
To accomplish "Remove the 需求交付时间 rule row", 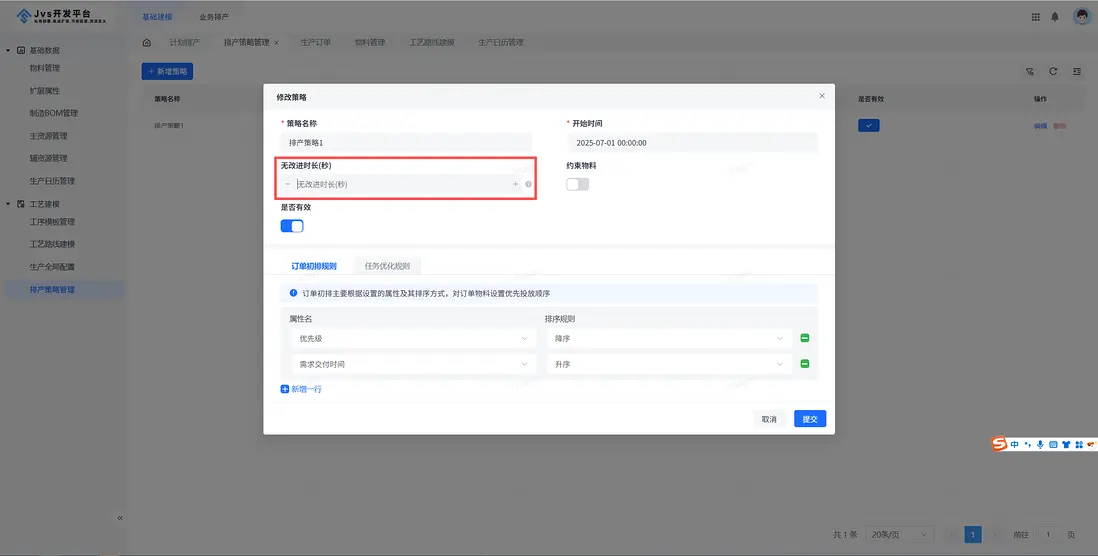I will tap(805, 364).
